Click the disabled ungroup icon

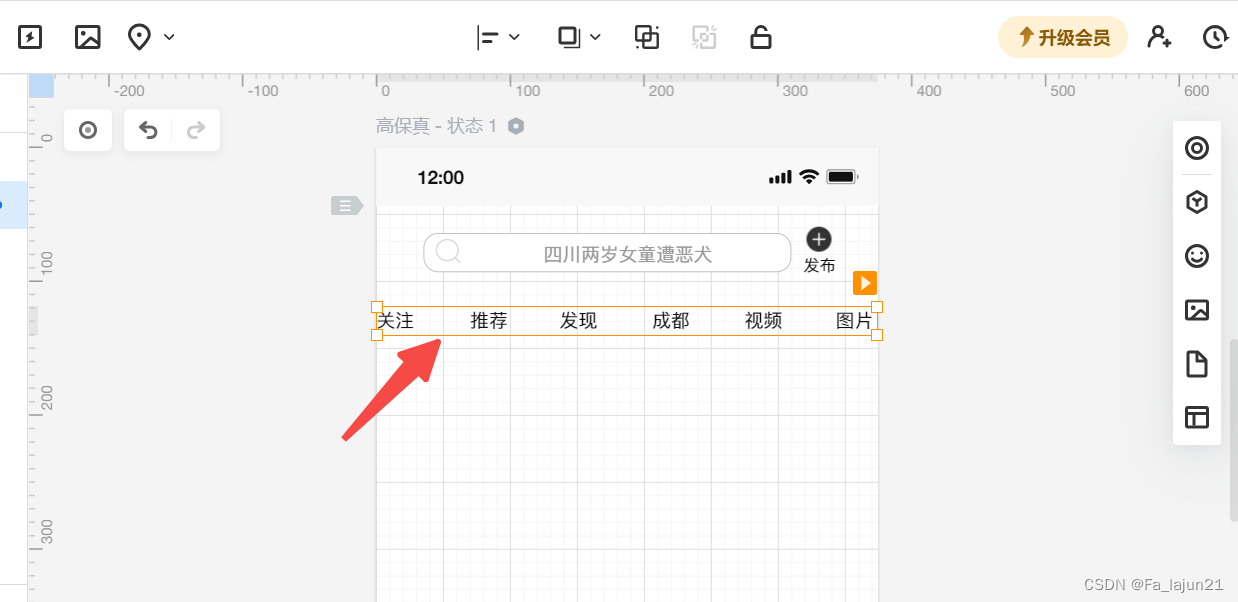pos(704,38)
